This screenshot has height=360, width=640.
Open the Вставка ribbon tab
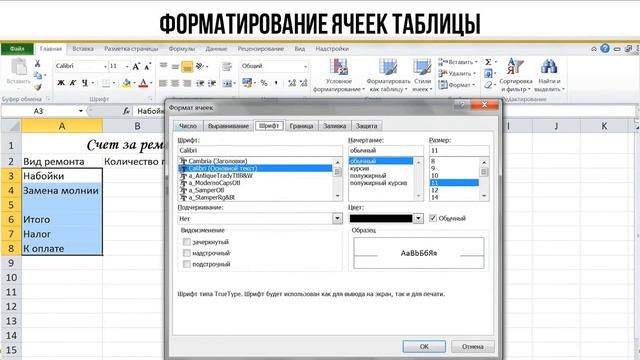click(x=83, y=49)
